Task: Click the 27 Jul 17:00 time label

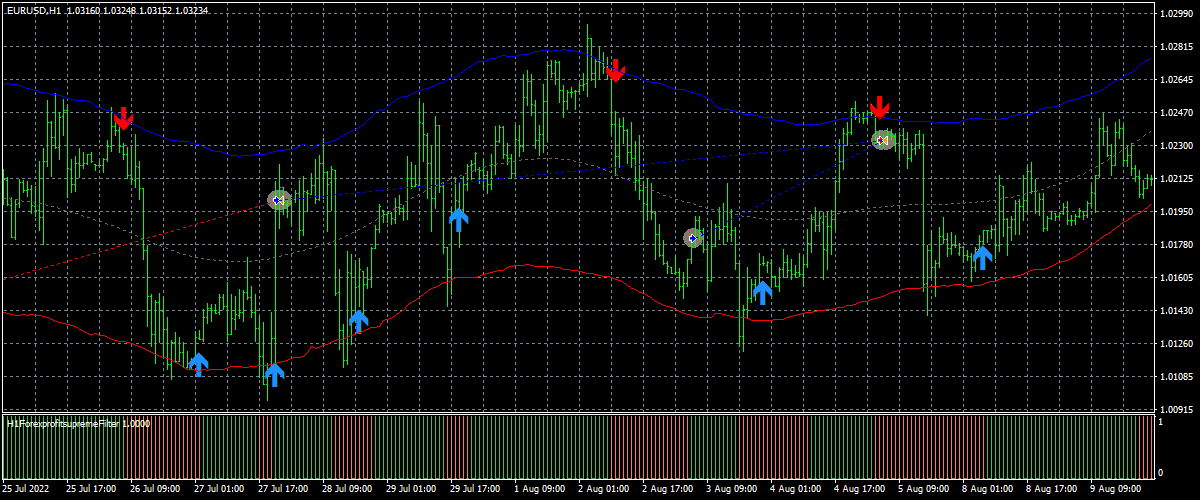Action: [282, 489]
